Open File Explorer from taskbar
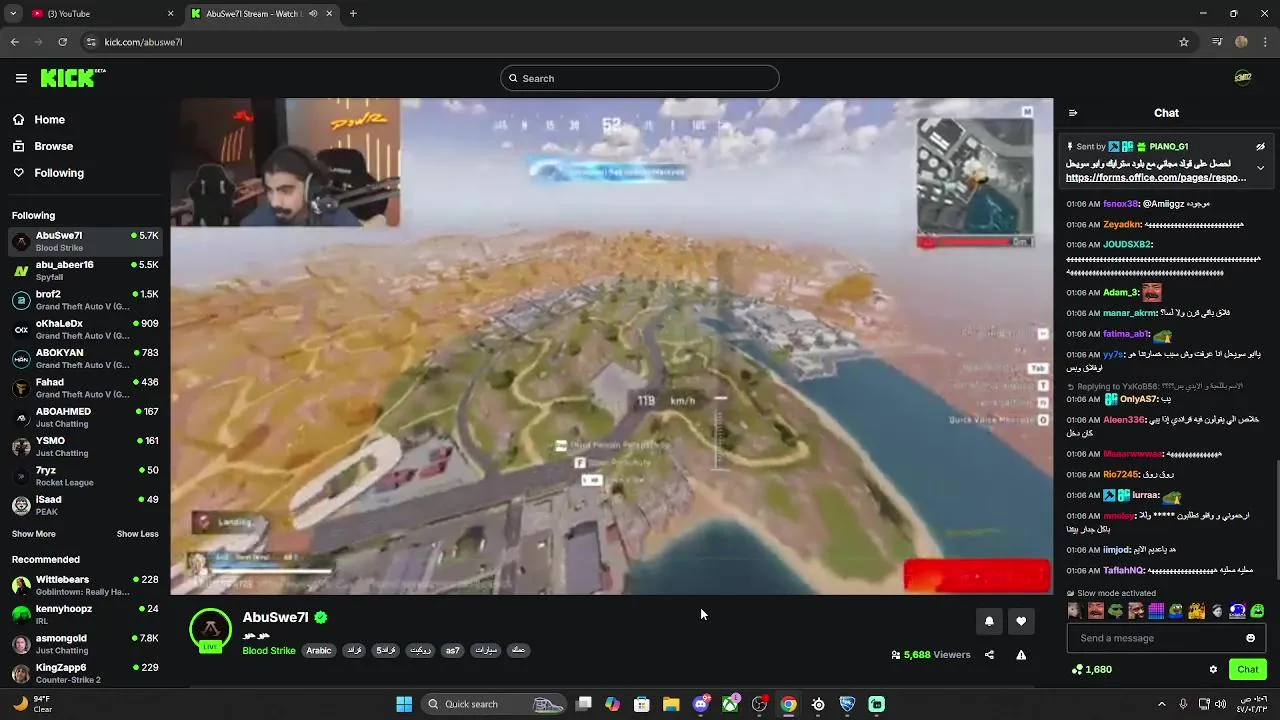The height and width of the screenshot is (720, 1280). 671,704
